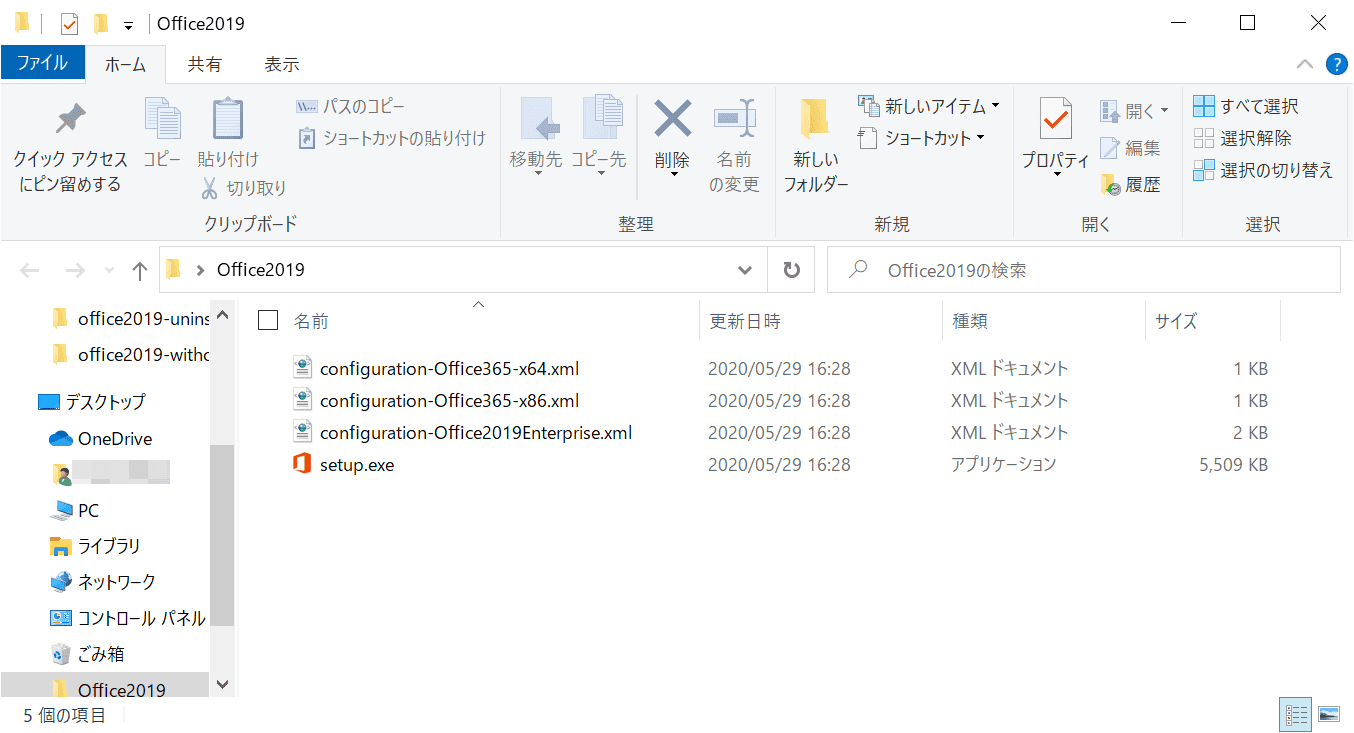Switch to the Share (共有) tab
The image size is (1354, 733).
coord(205,64)
